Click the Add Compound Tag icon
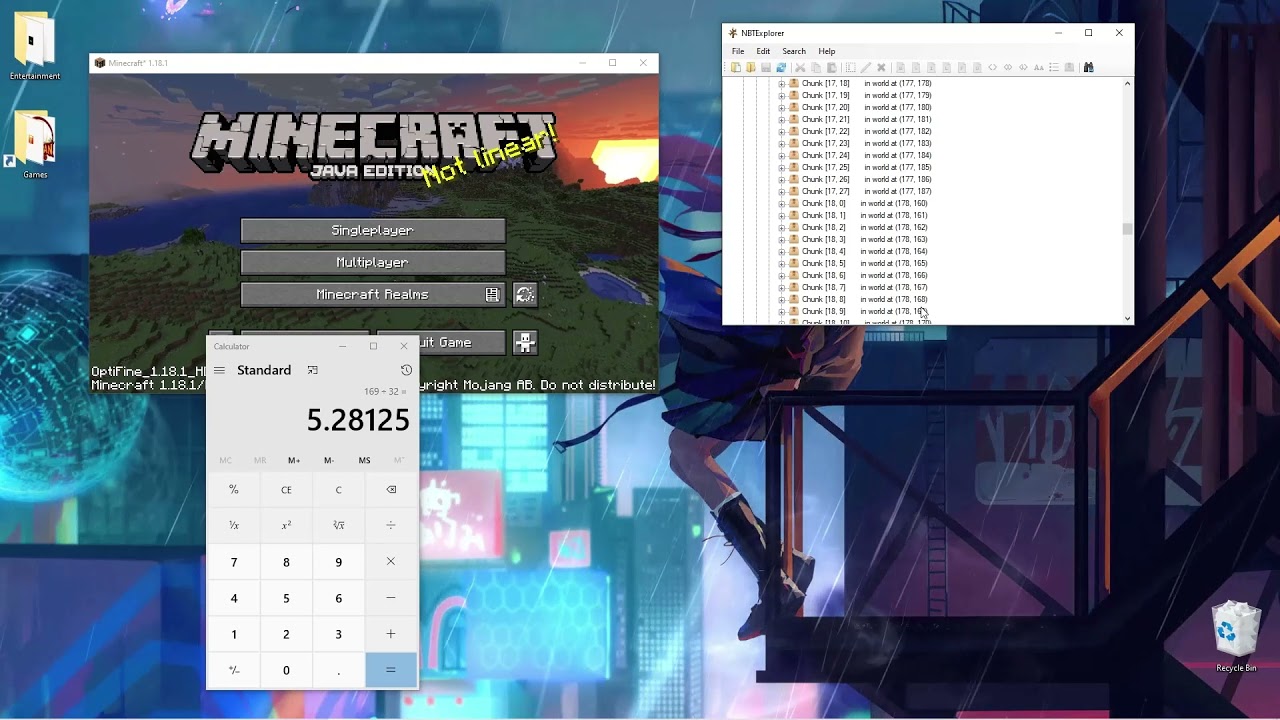This screenshot has width=1280, height=720. 1069,67
